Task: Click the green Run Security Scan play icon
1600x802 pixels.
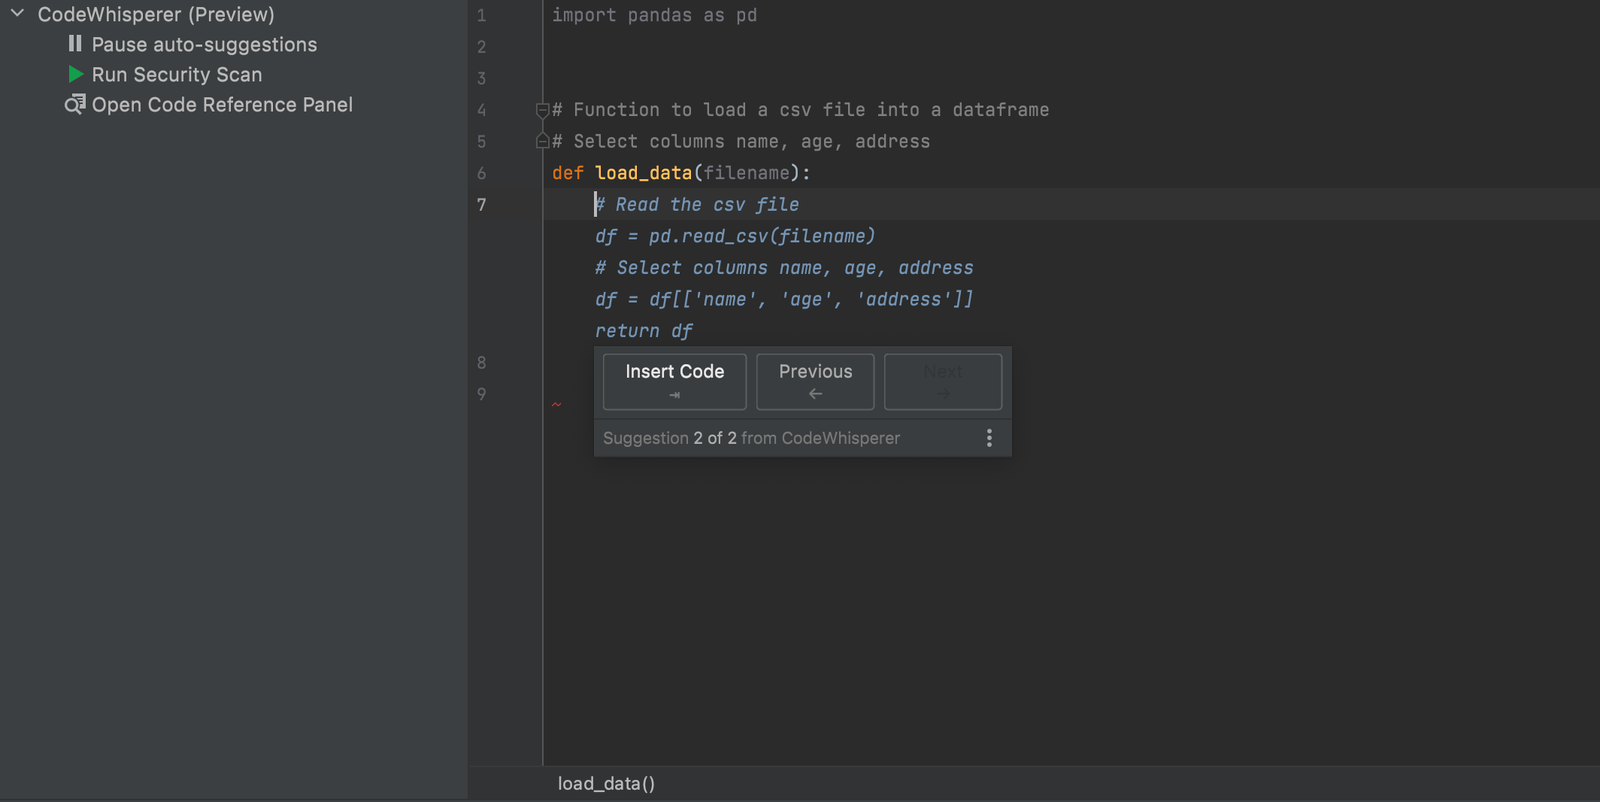Action: (75, 74)
